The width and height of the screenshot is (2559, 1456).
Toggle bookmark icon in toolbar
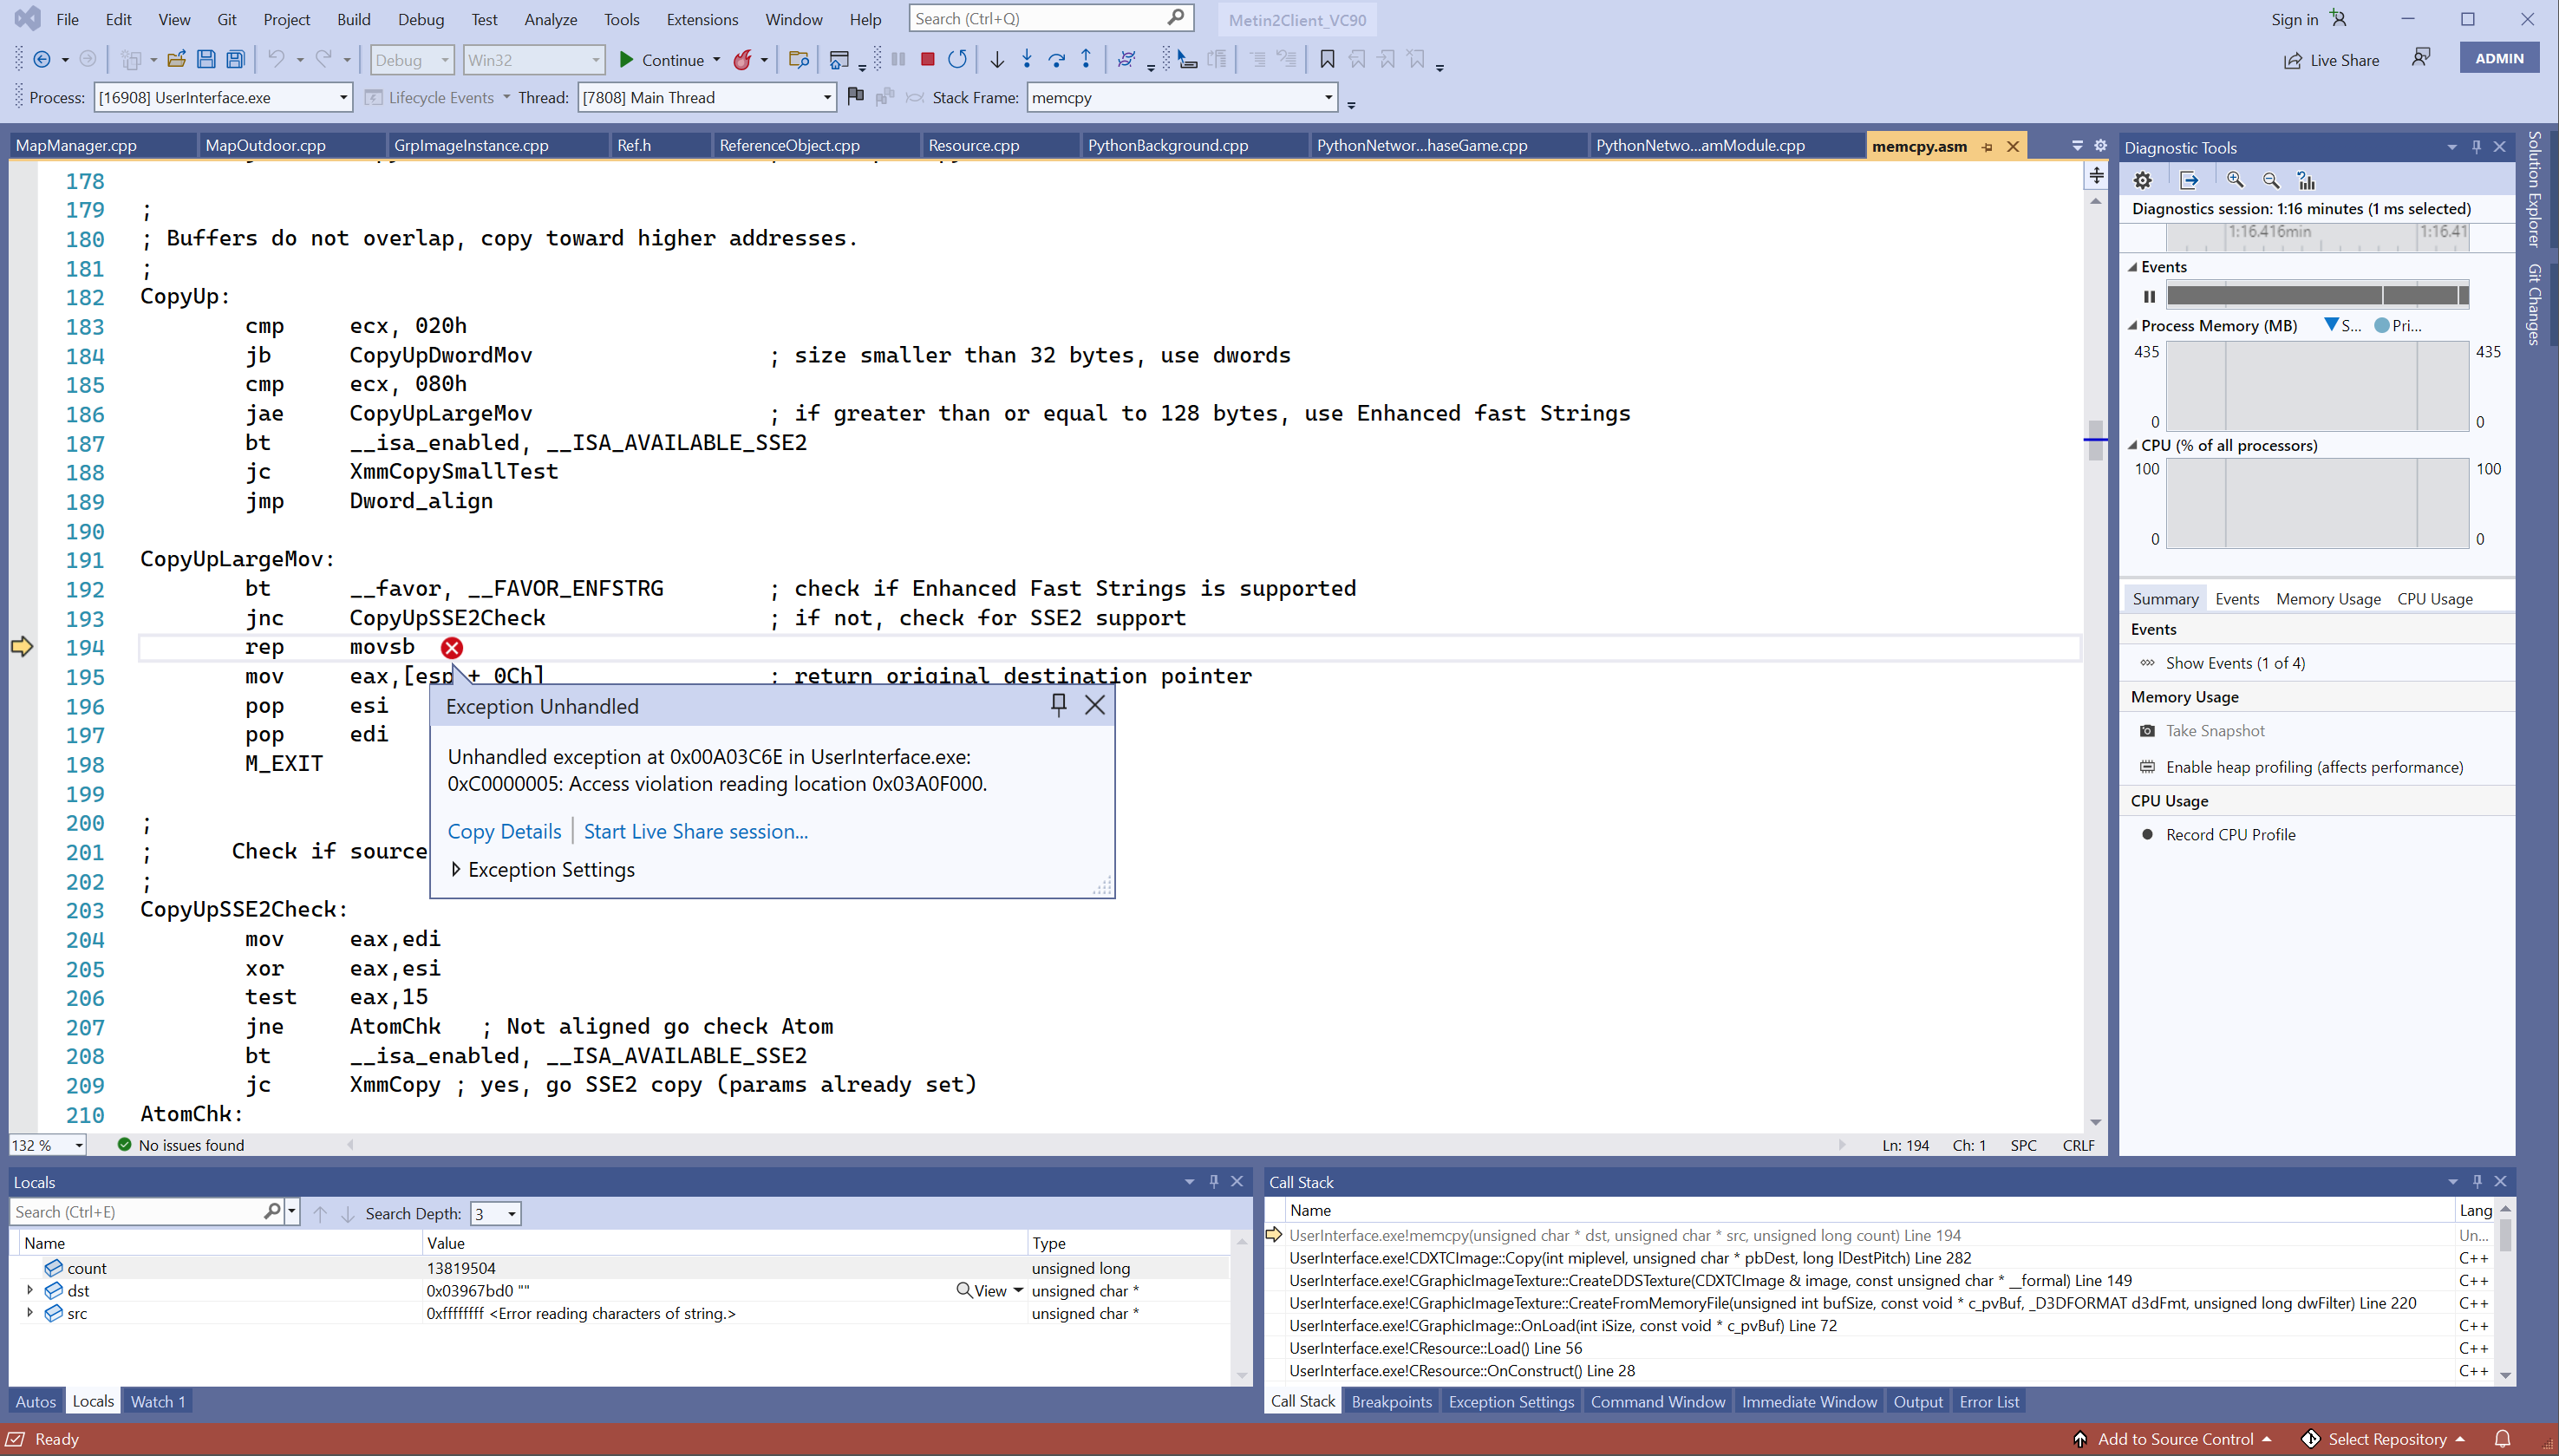[1327, 60]
